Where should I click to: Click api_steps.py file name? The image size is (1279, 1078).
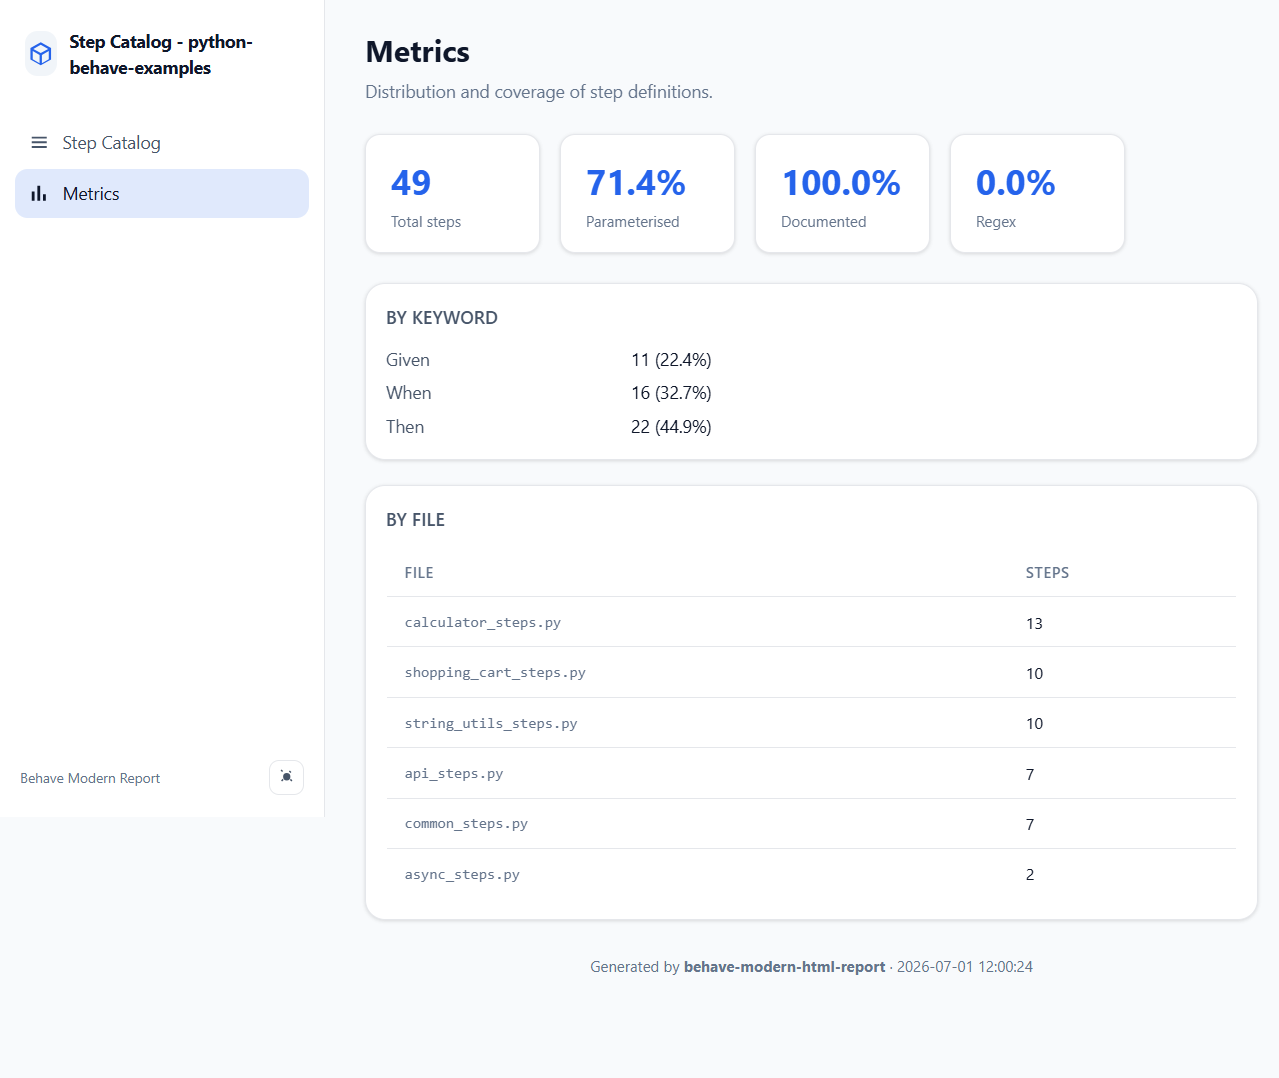[x=454, y=774]
